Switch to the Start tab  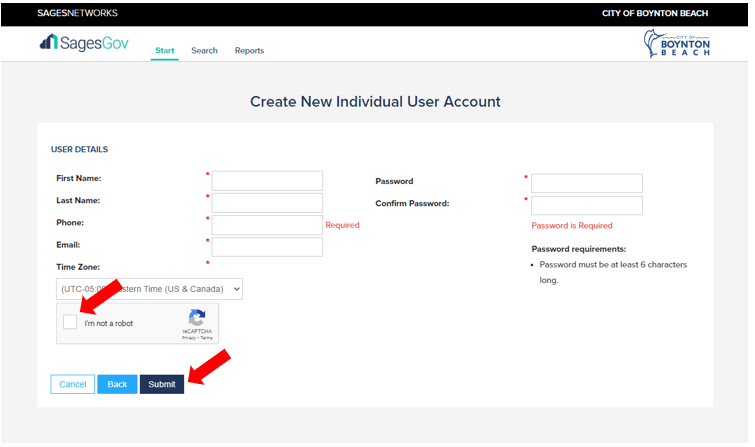[x=165, y=51]
